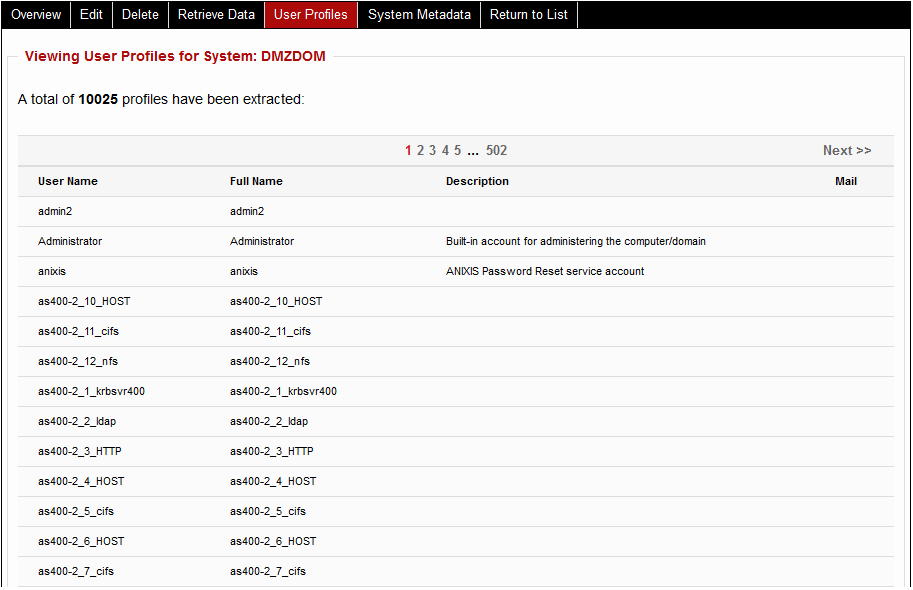Open the Edit tab
This screenshot has height=590, width=913.
point(91,14)
